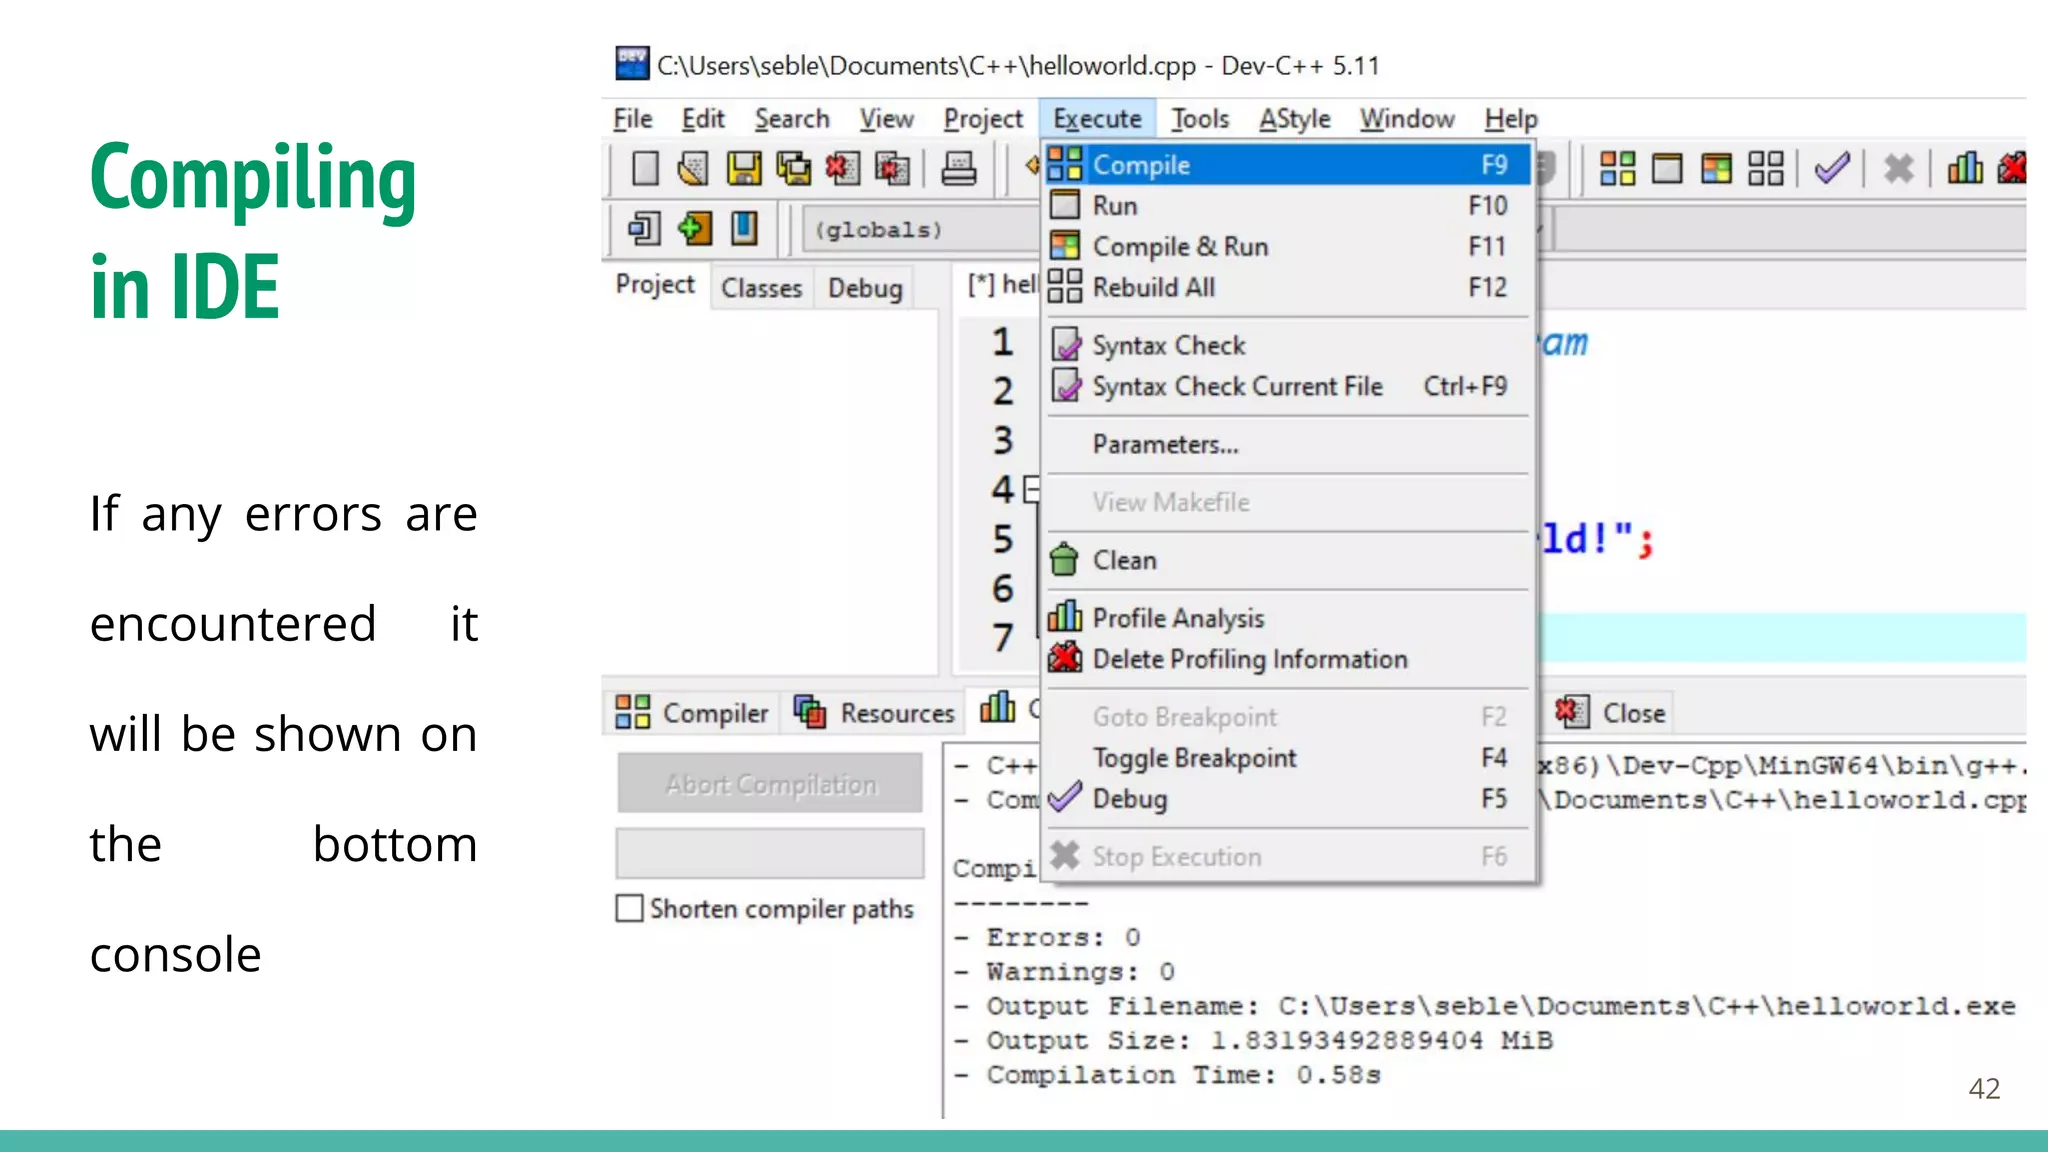
Task: Click greyed Goto Breakpoint menu entry
Action: [x=1287, y=717]
